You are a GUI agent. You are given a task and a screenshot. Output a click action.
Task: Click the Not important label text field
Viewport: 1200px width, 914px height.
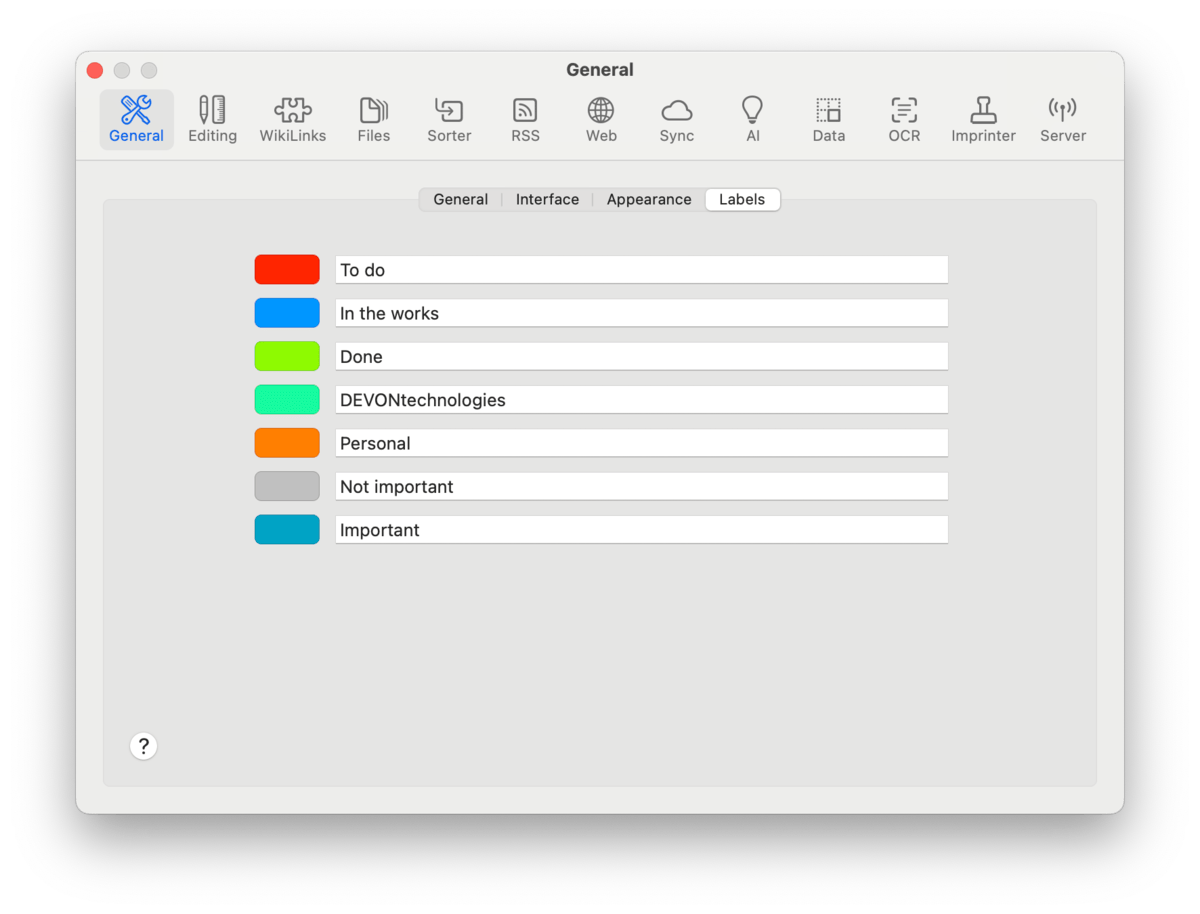[640, 487]
